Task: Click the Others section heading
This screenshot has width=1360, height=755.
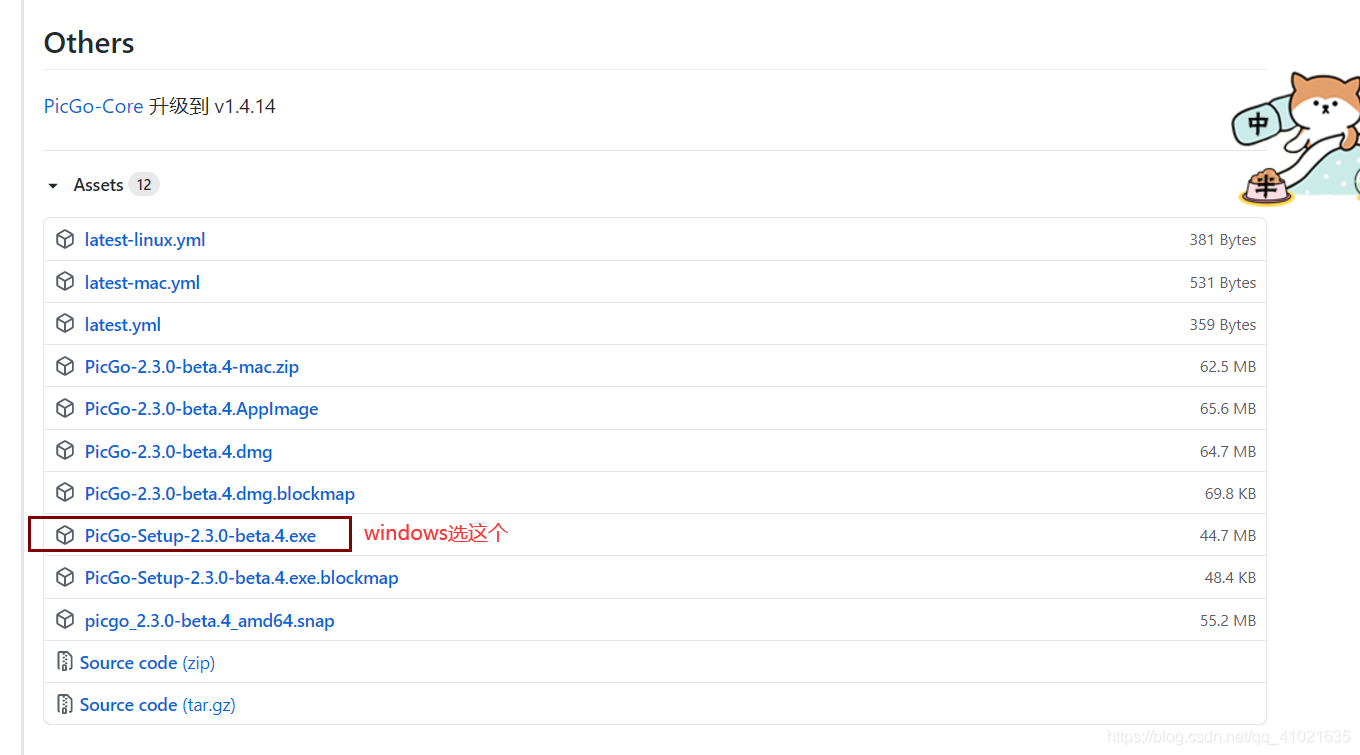Action: [x=89, y=43]
